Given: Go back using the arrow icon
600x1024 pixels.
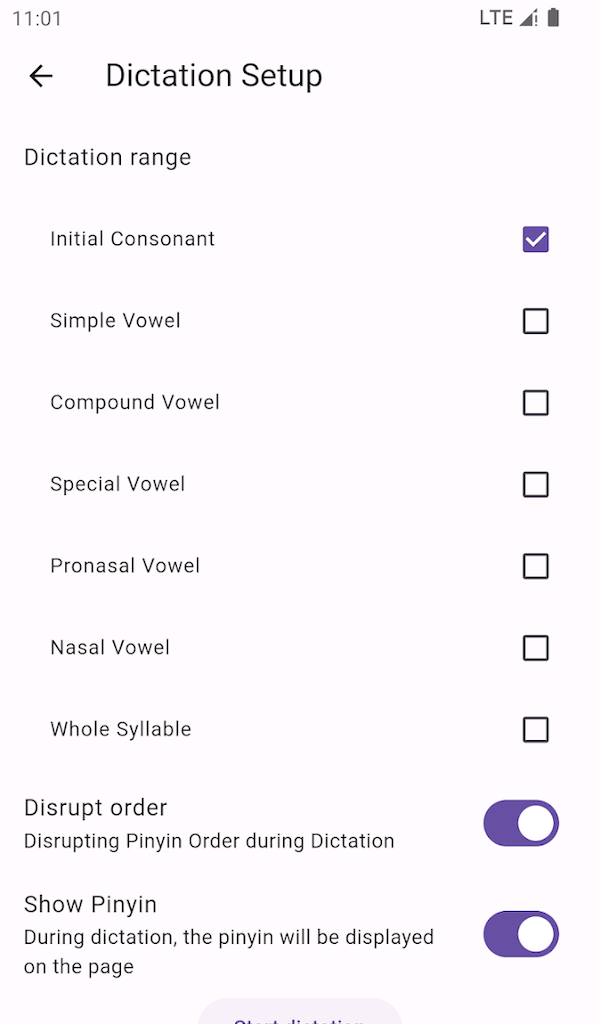Looking at the screenshot, I should click(41, 76).
